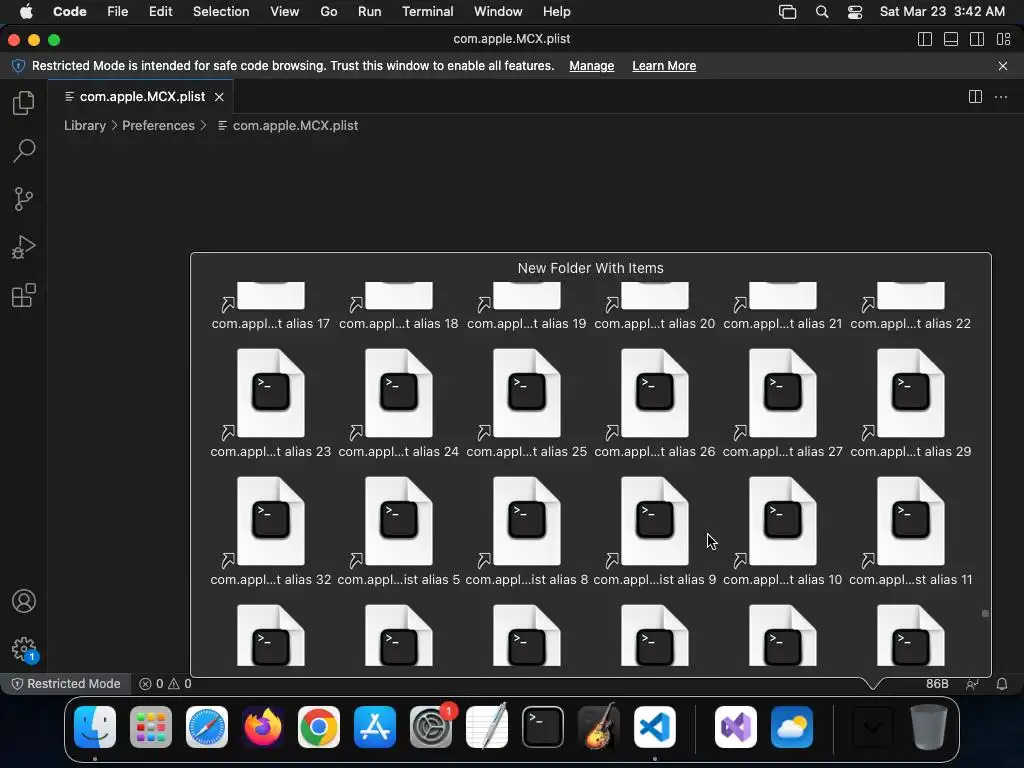Viewport: 1024px width, 768px height.
Task: Open the cloud weather app in Dock
Action: (x=792, y=727)
